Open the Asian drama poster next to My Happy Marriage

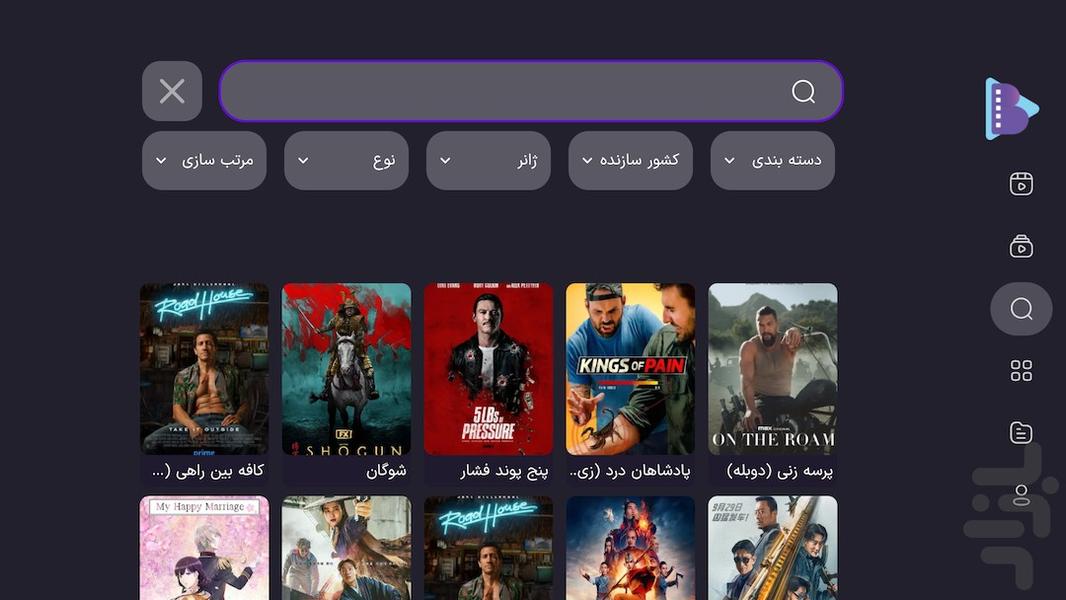click(347, 548)
